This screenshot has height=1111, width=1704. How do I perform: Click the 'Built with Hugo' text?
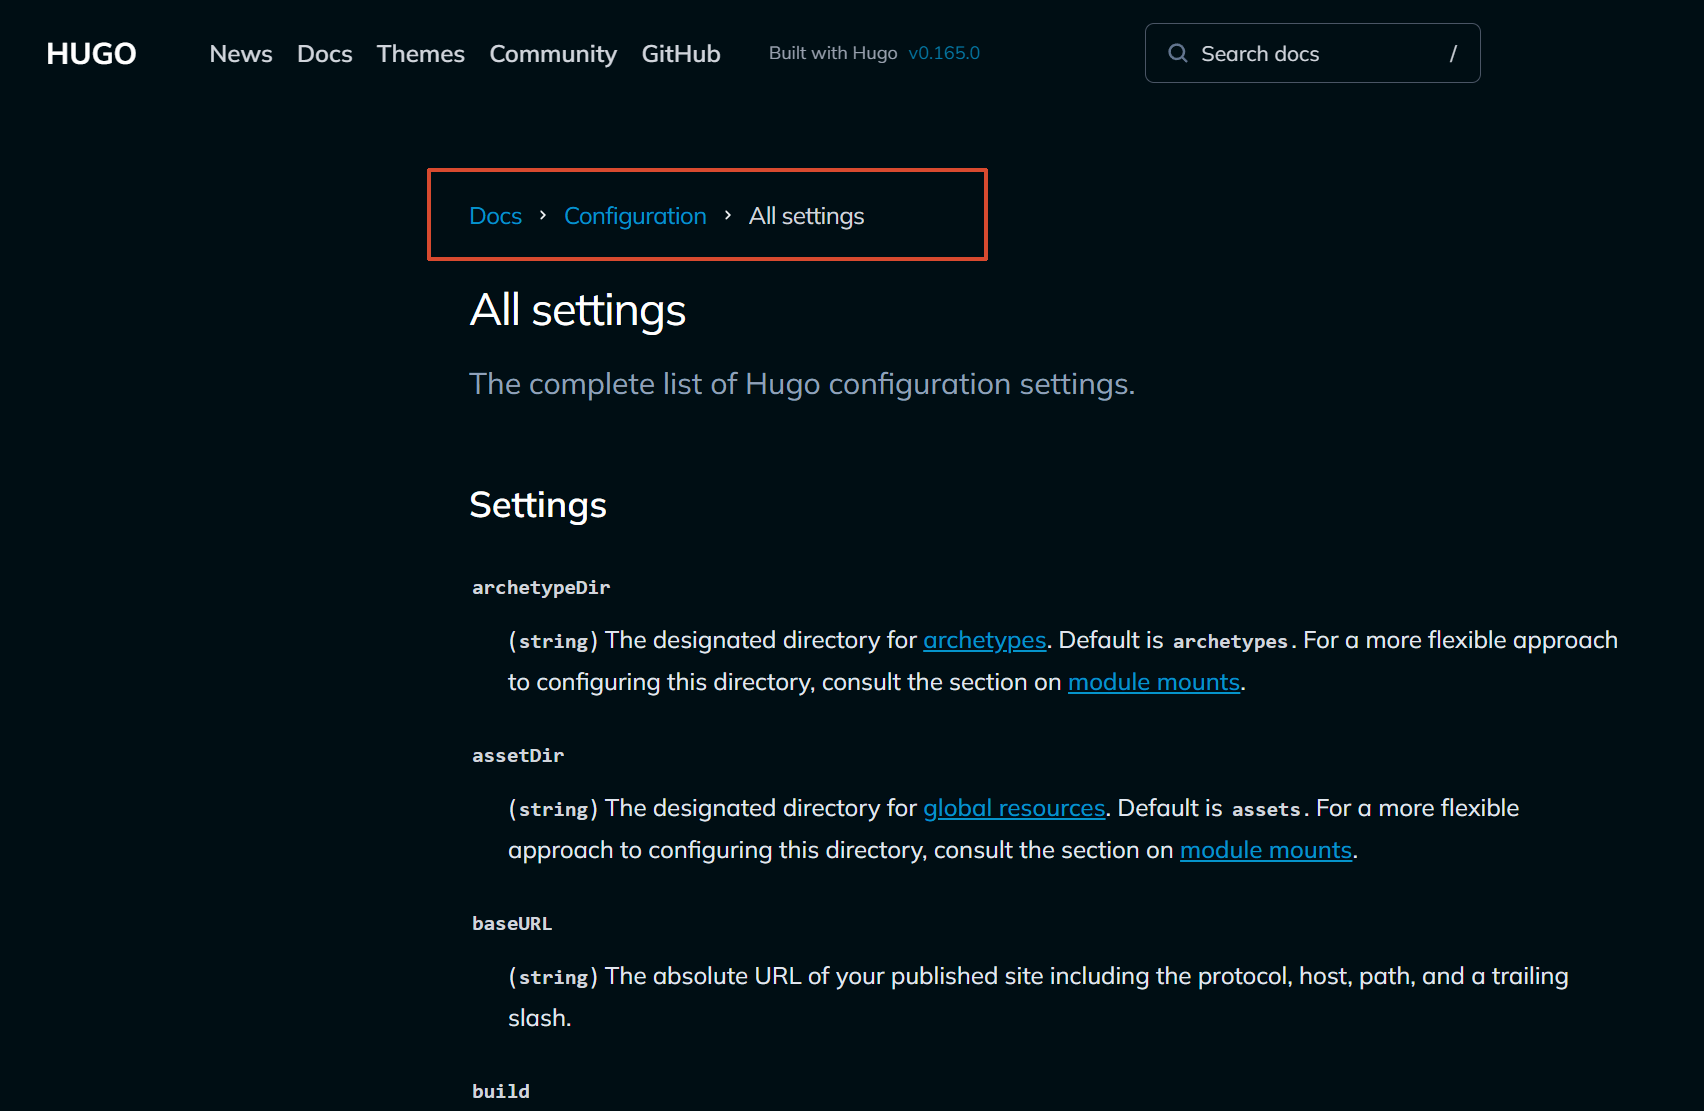pos(833,53)
